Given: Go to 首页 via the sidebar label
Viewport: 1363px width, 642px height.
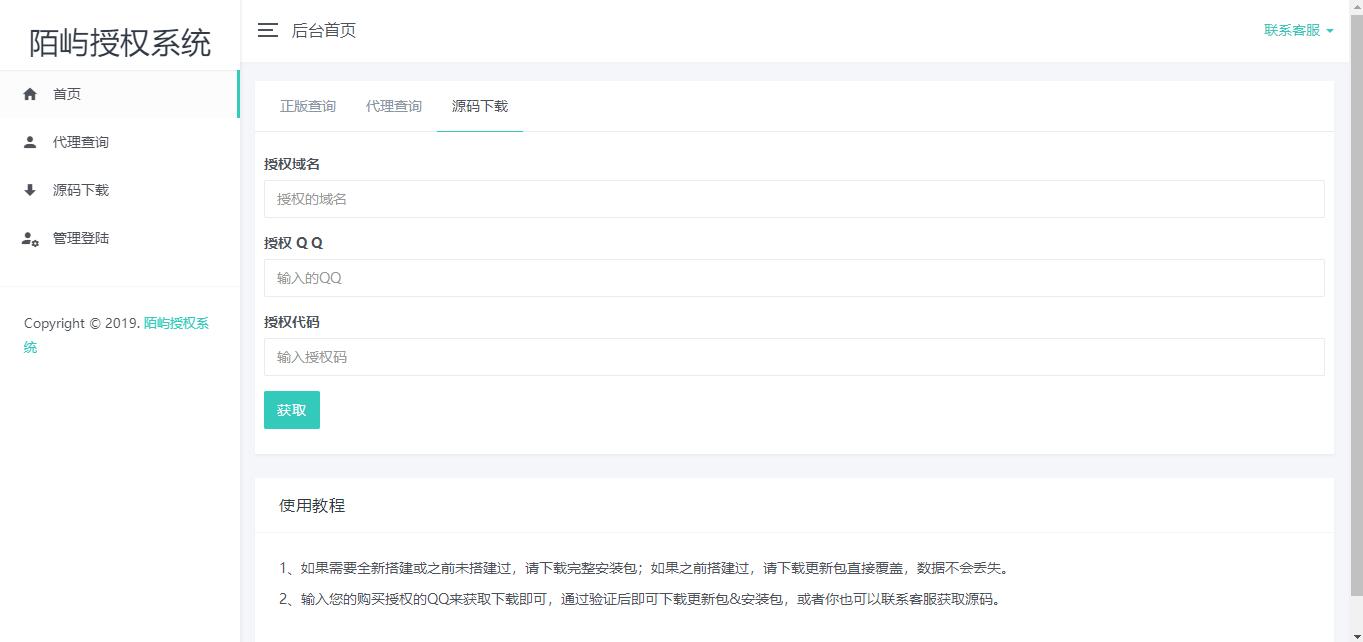Looking at the screenshot, I should 67,94.
